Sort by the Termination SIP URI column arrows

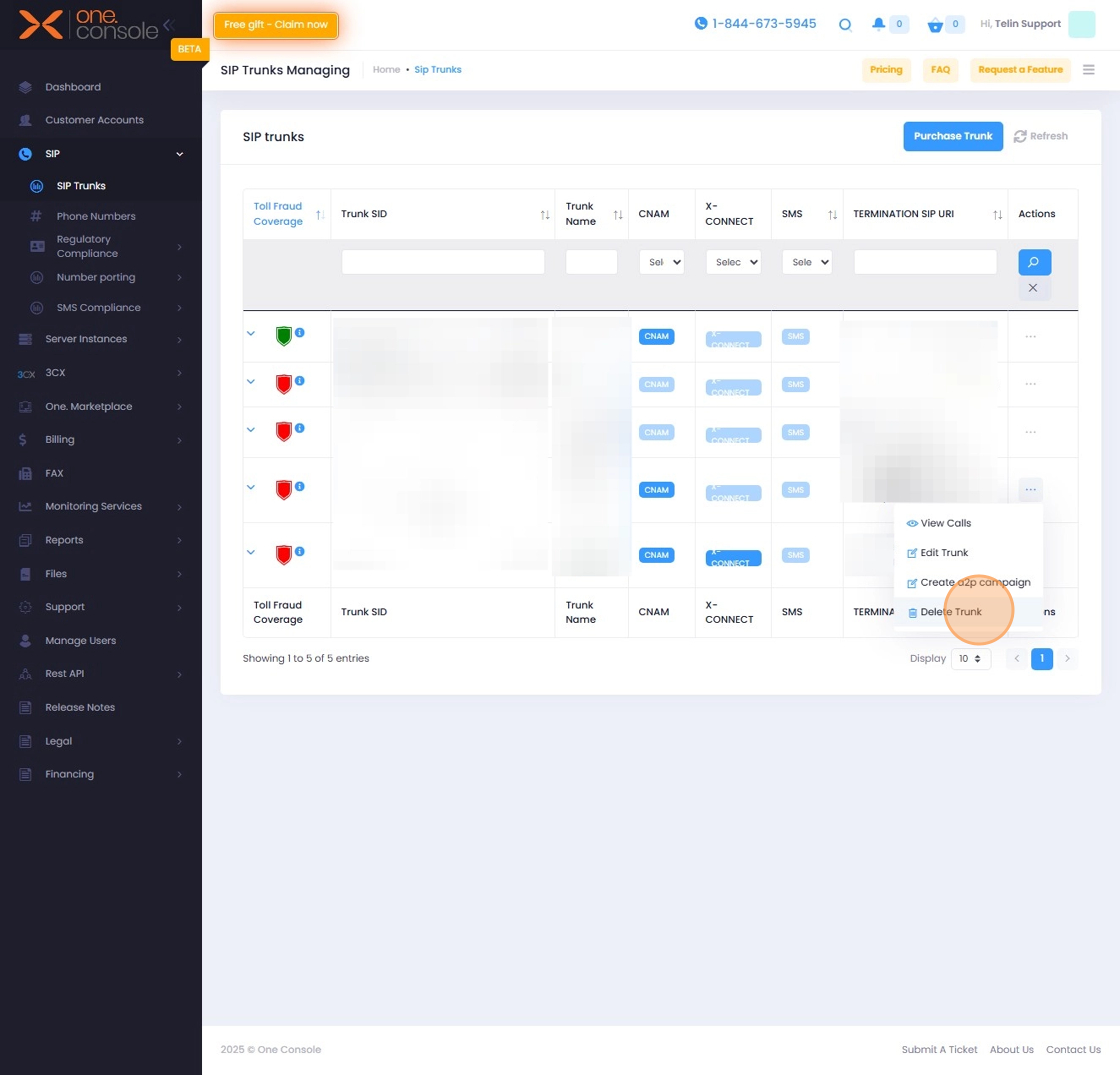pos(997,214)
